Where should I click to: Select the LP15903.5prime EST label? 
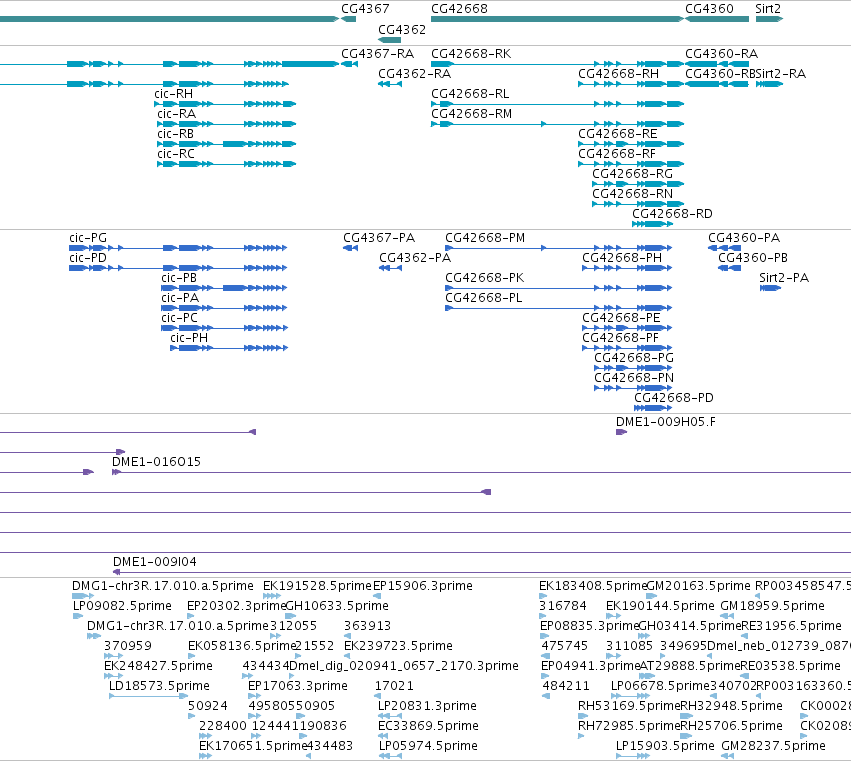pyautogui.click(x=665, y=746)
